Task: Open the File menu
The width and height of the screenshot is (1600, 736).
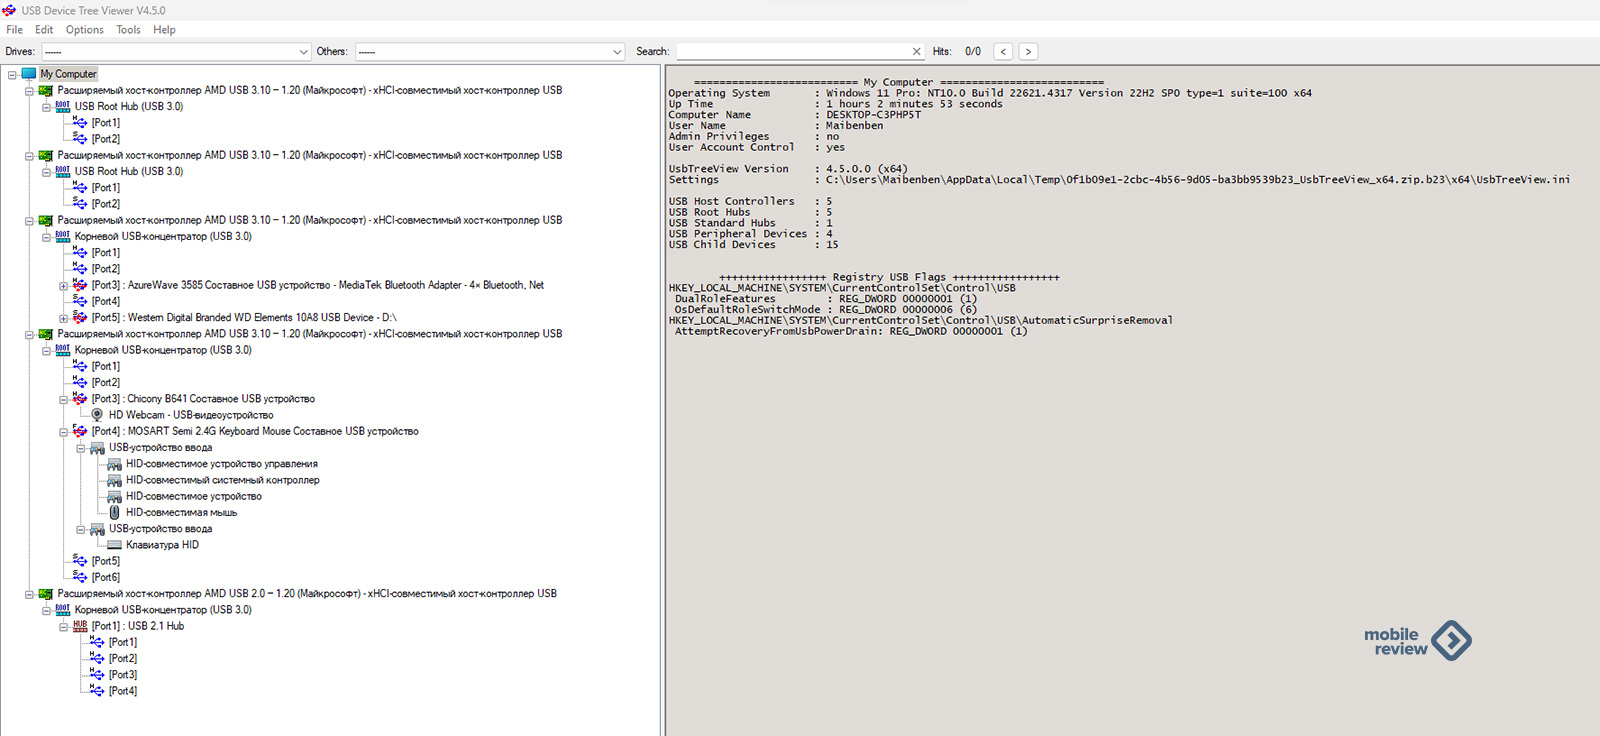Action: click(14, 30)
